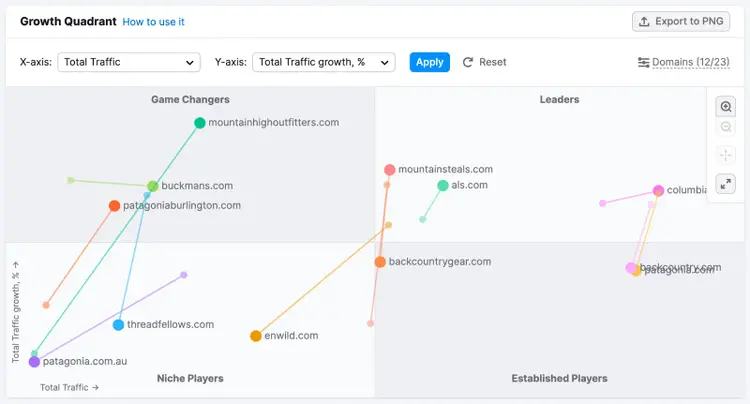
Task: Select the als.com teal dot
Action: click(x=443, y=186)
